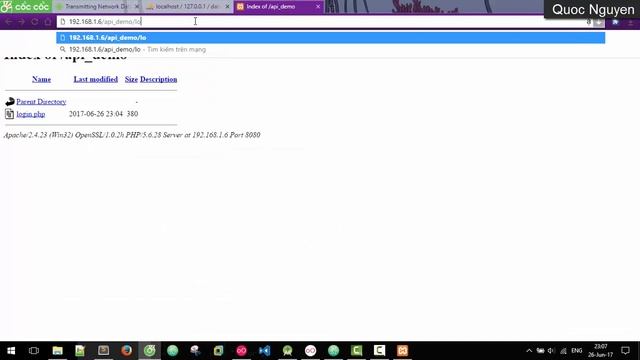Switch to the Transmitting Network tab
The height and width of the screenshot is (360, 640).
96,7
